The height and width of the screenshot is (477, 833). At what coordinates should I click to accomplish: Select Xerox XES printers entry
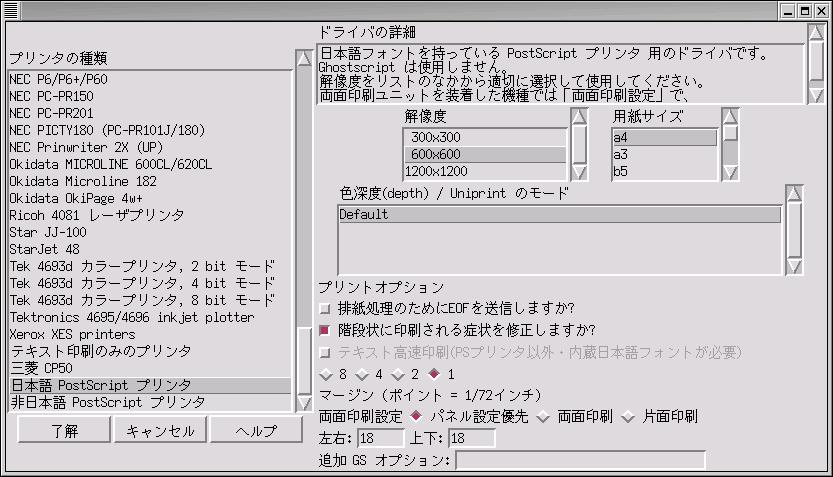click(x=150, y=334)
